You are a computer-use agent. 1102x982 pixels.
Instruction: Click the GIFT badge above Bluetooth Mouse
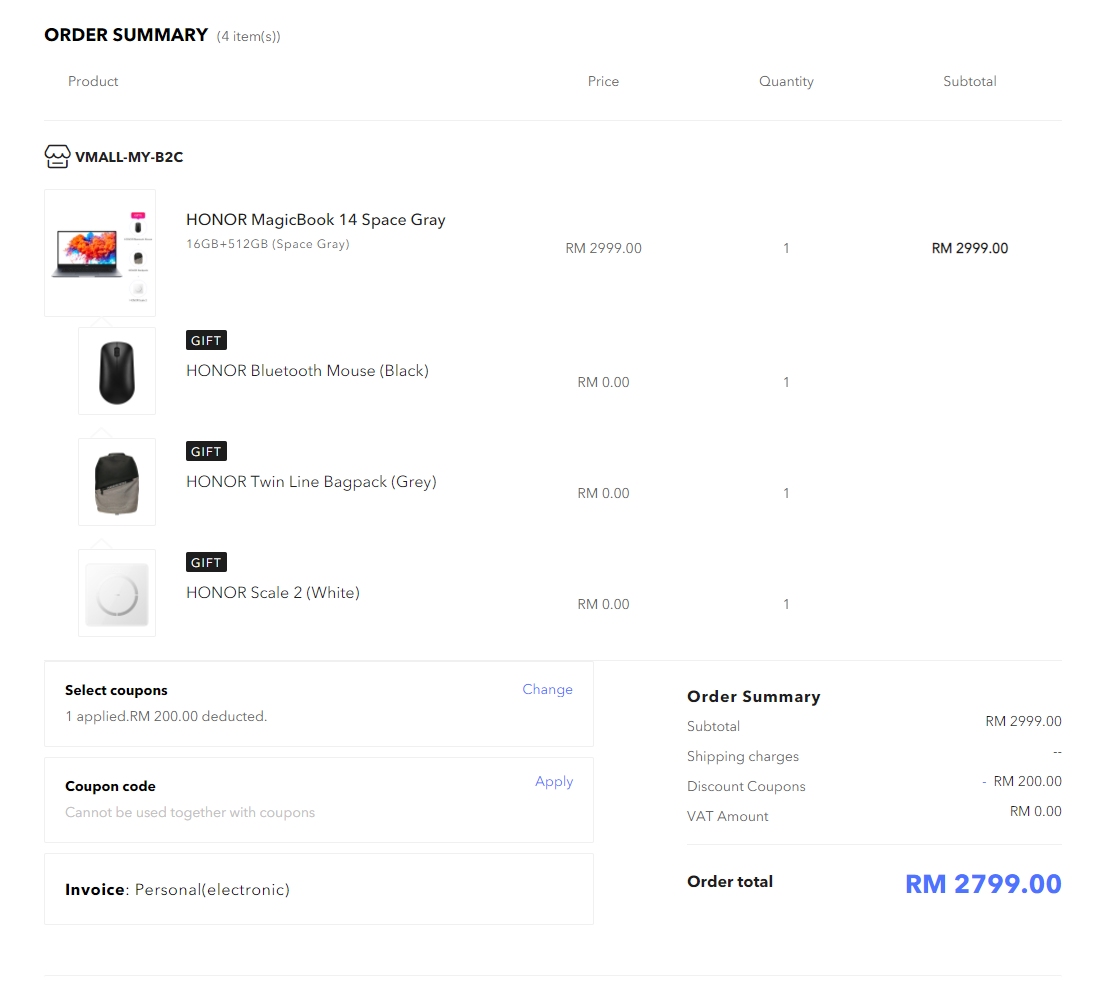(x=206, y=341)
